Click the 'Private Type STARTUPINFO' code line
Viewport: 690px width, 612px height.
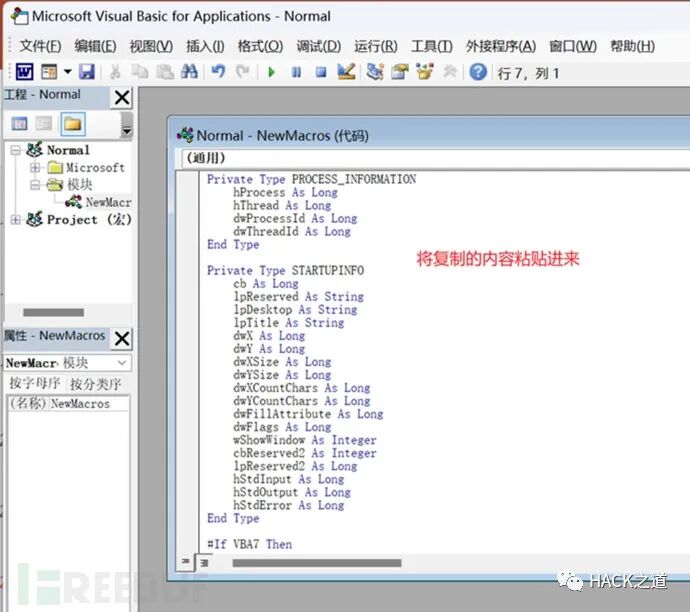tap(286, 270)
